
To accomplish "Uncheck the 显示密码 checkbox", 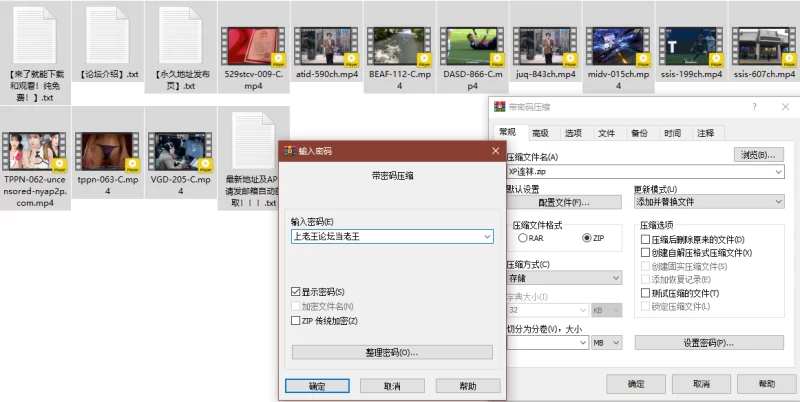I will [x=296, y=291].
